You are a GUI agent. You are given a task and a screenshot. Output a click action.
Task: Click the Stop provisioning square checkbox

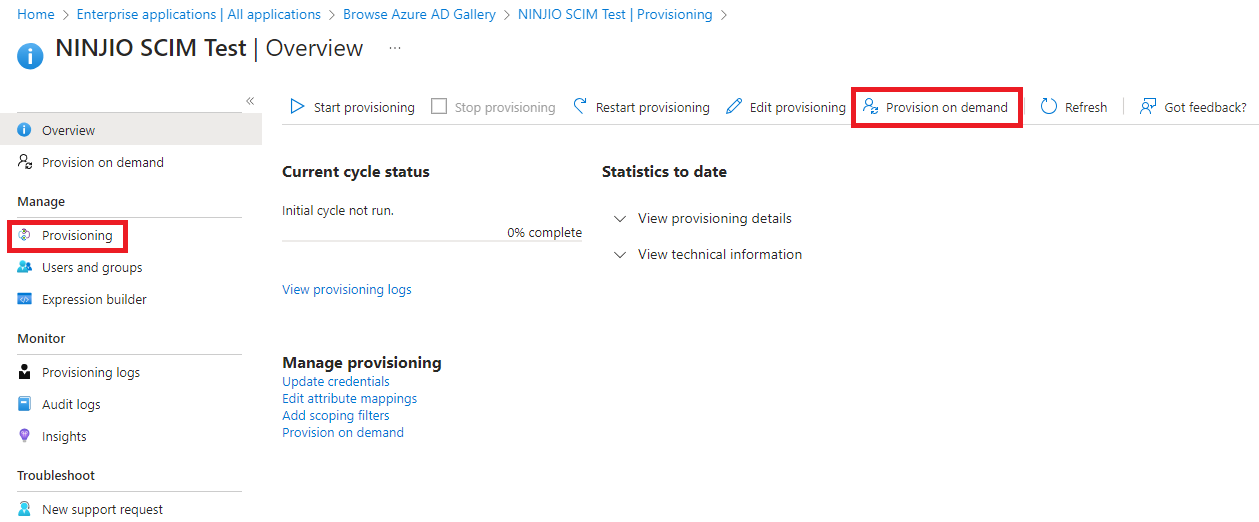point(439,107)
